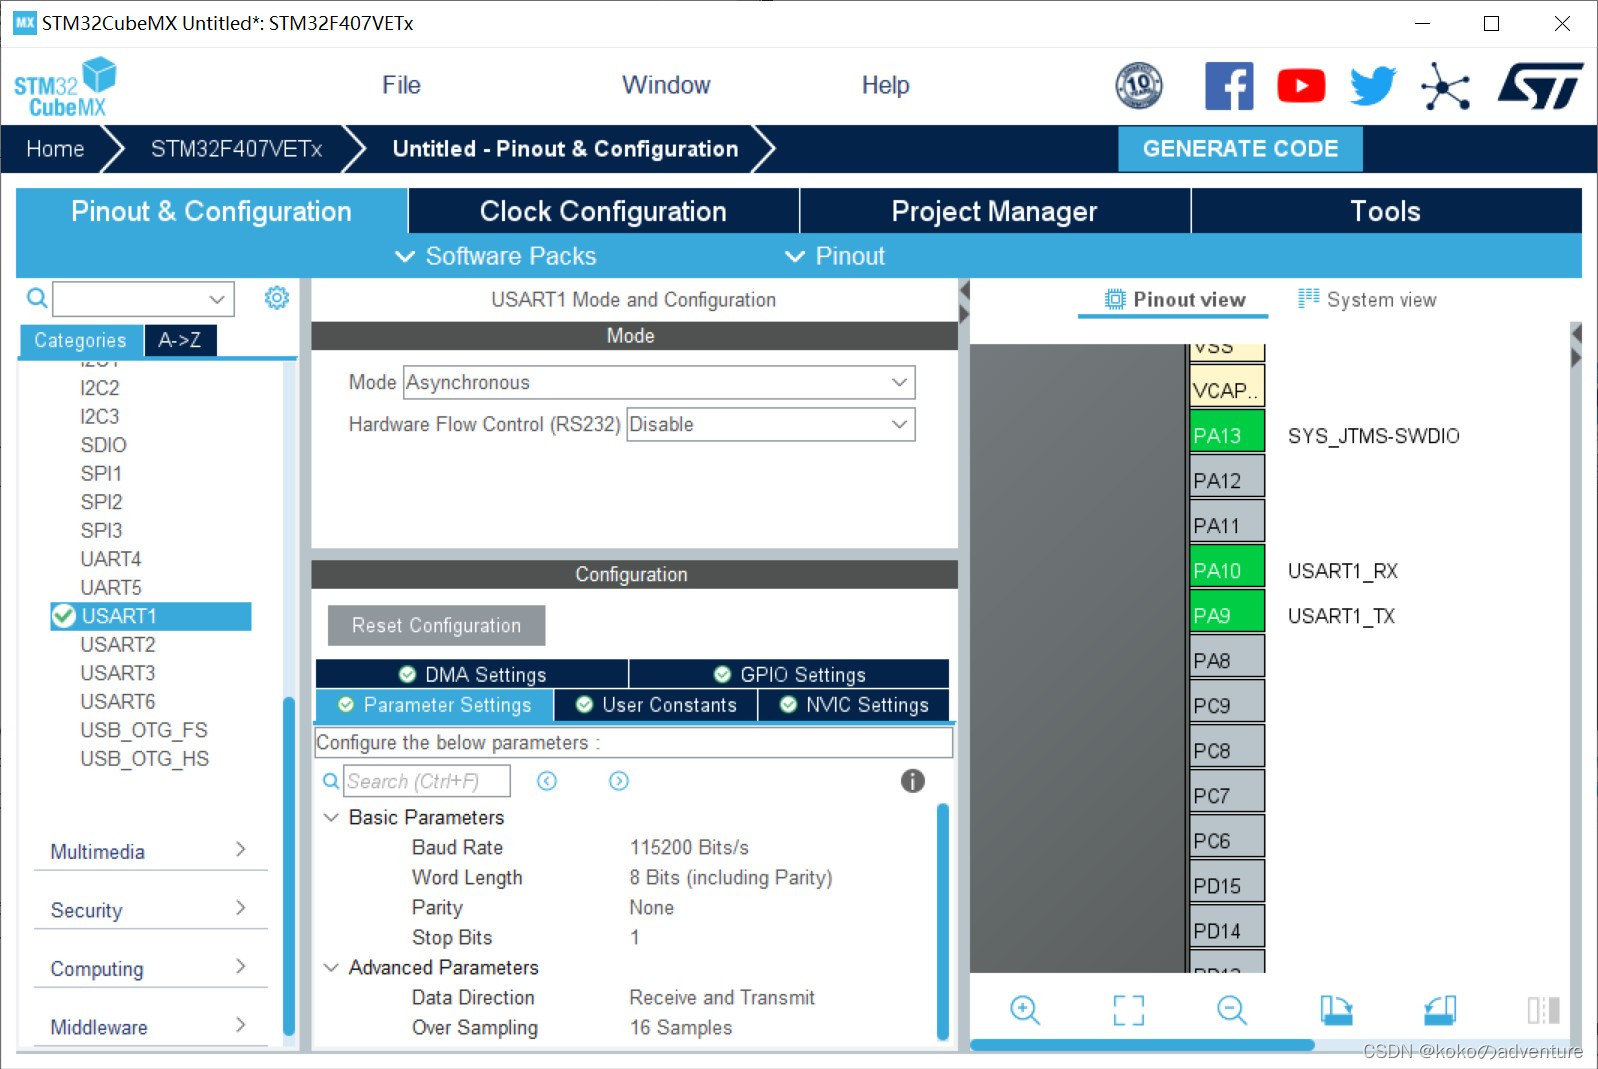Image resolution: width=1598 pixels, height=1069 pixels.
Task: Collapse the Basic Parameters group
Action: click(x=331, y=817)
